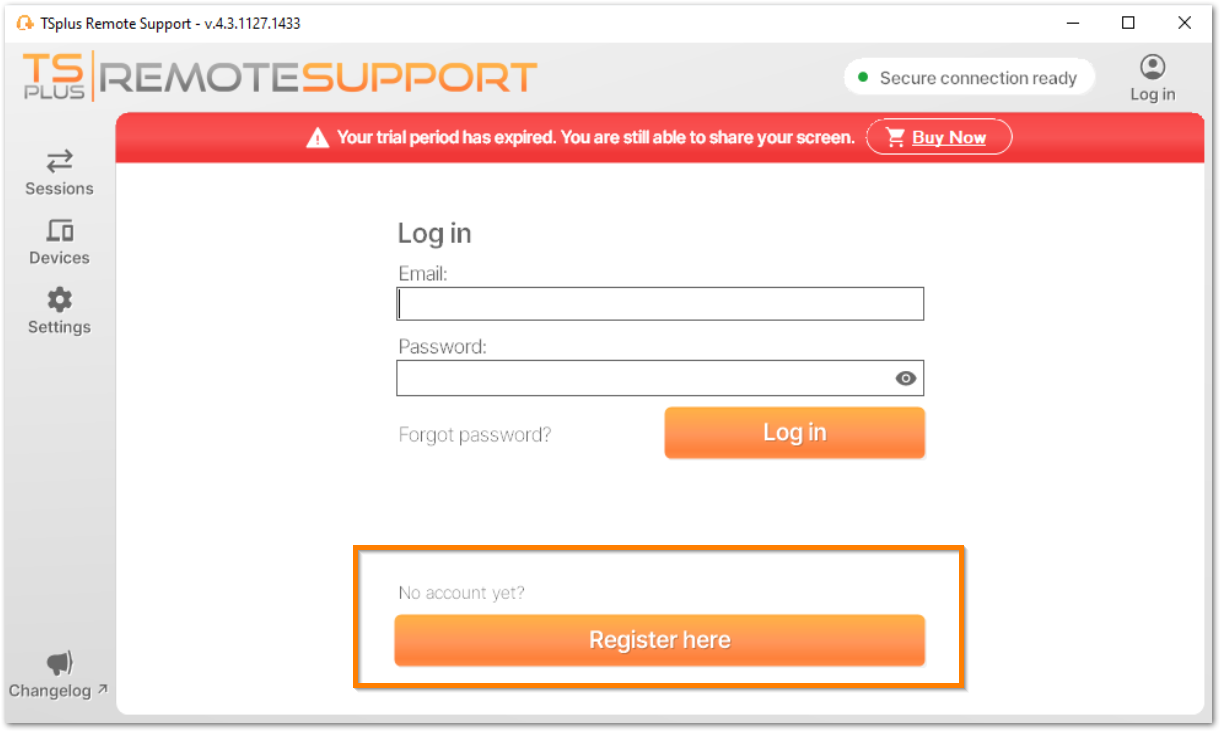Toggle password visibility with the eye icon

tap(906, 378)
